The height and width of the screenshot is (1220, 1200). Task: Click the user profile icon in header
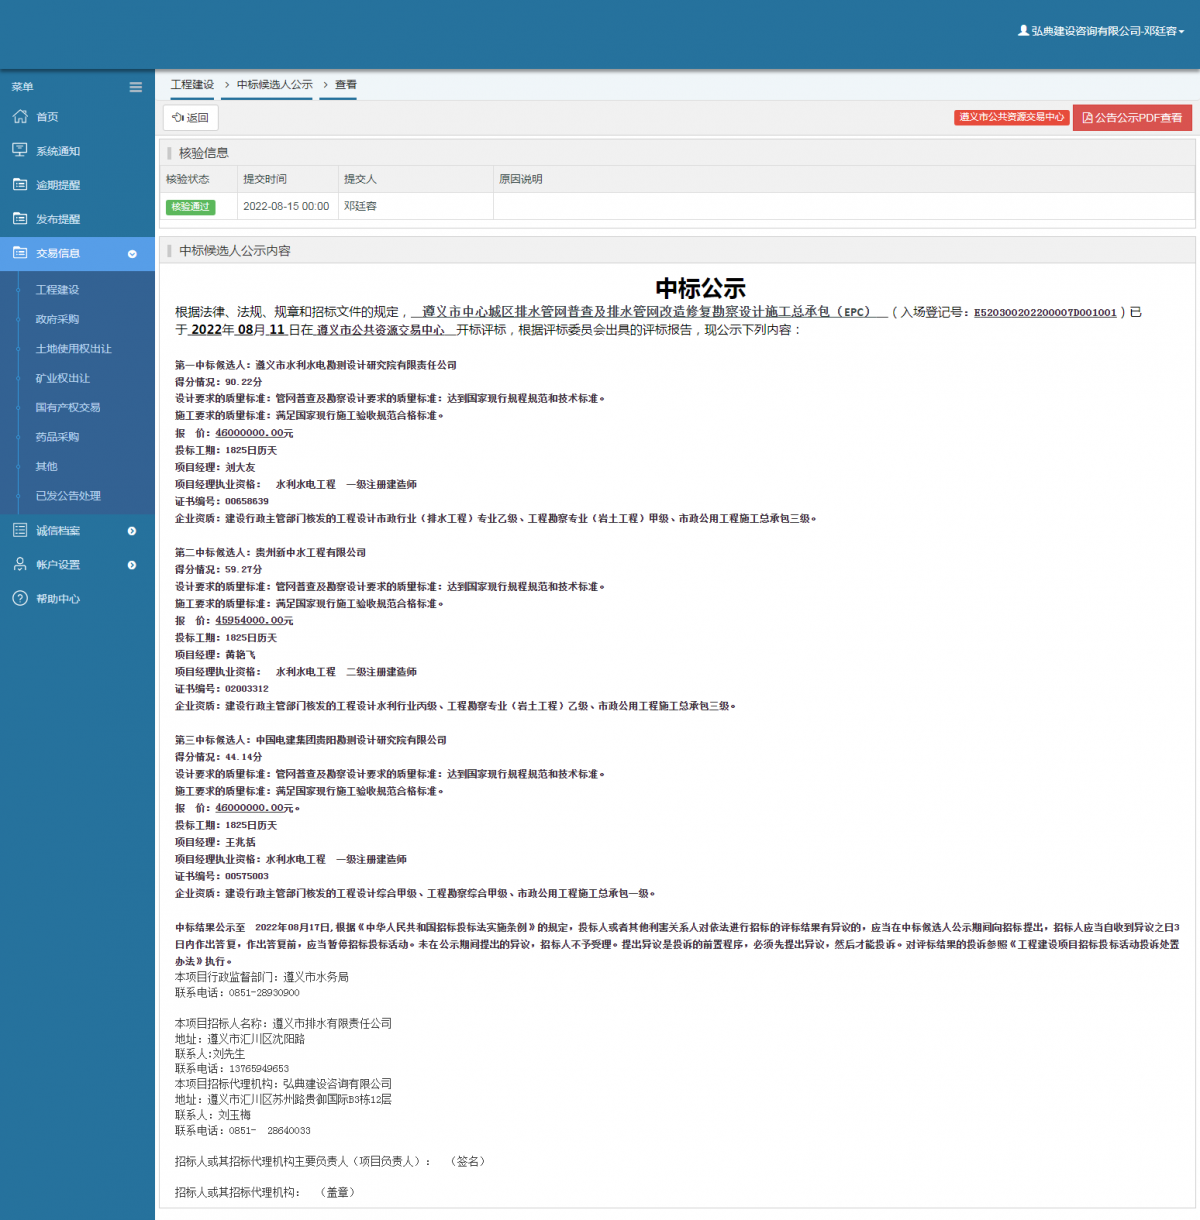click(1023, 31)
